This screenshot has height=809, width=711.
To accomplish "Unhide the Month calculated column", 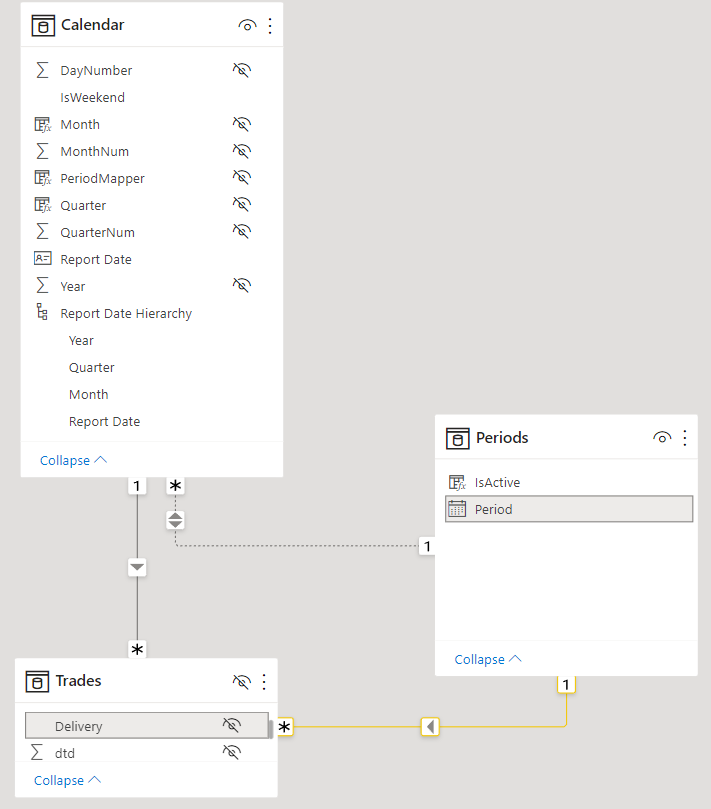I will pyautogui.click(x=241, y=124).
